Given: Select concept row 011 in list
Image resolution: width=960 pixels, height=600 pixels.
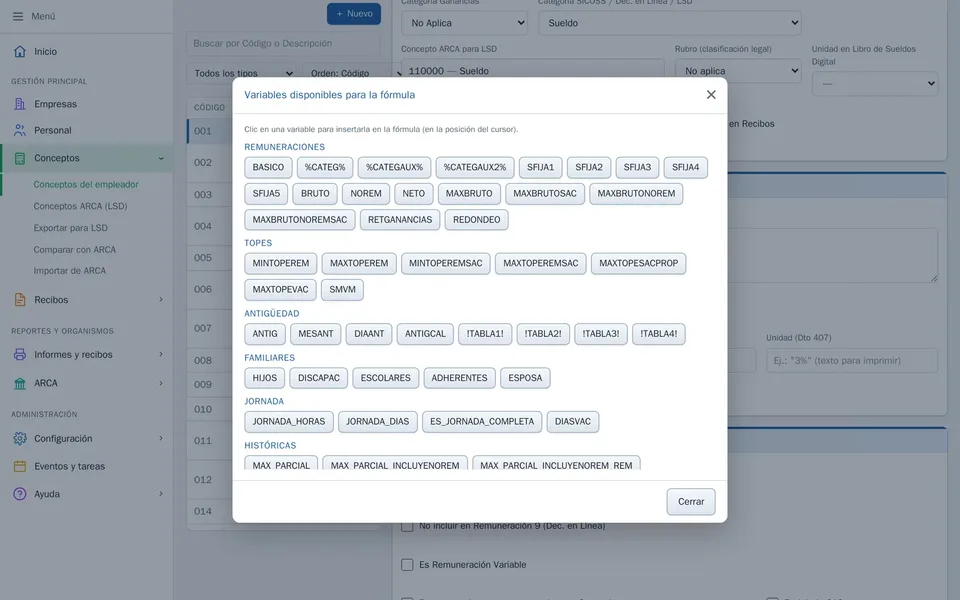Looking at the screenshot, I should pos(210,441).
